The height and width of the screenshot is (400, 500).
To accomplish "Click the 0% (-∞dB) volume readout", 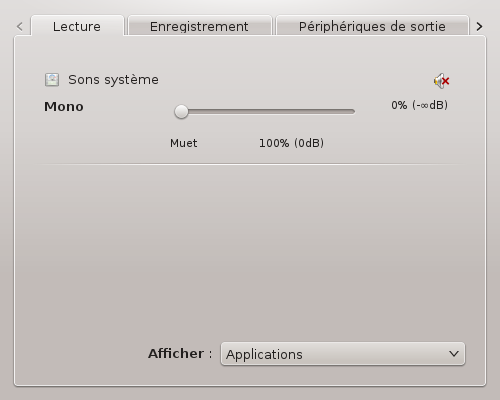I will 419,105.
